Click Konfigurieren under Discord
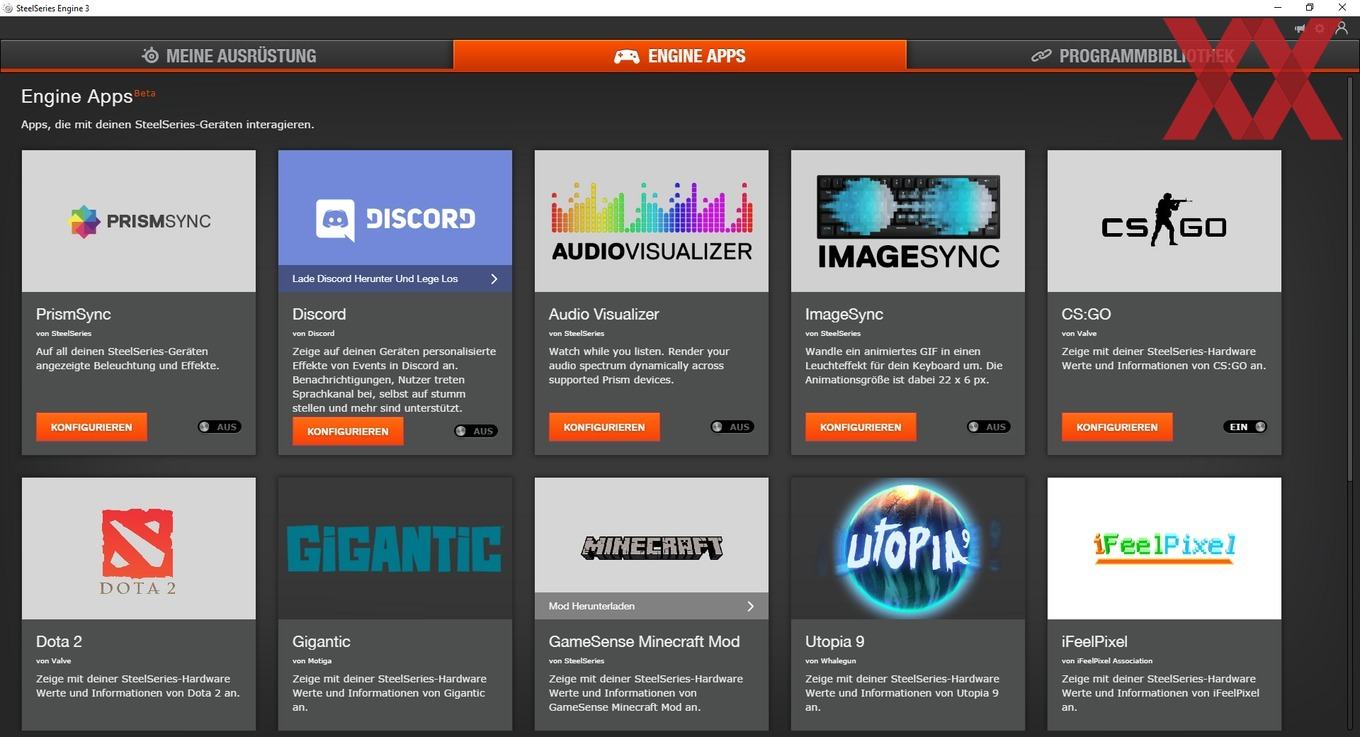The width and height of the screenshot is (1360, 737). tap(348, 431)
